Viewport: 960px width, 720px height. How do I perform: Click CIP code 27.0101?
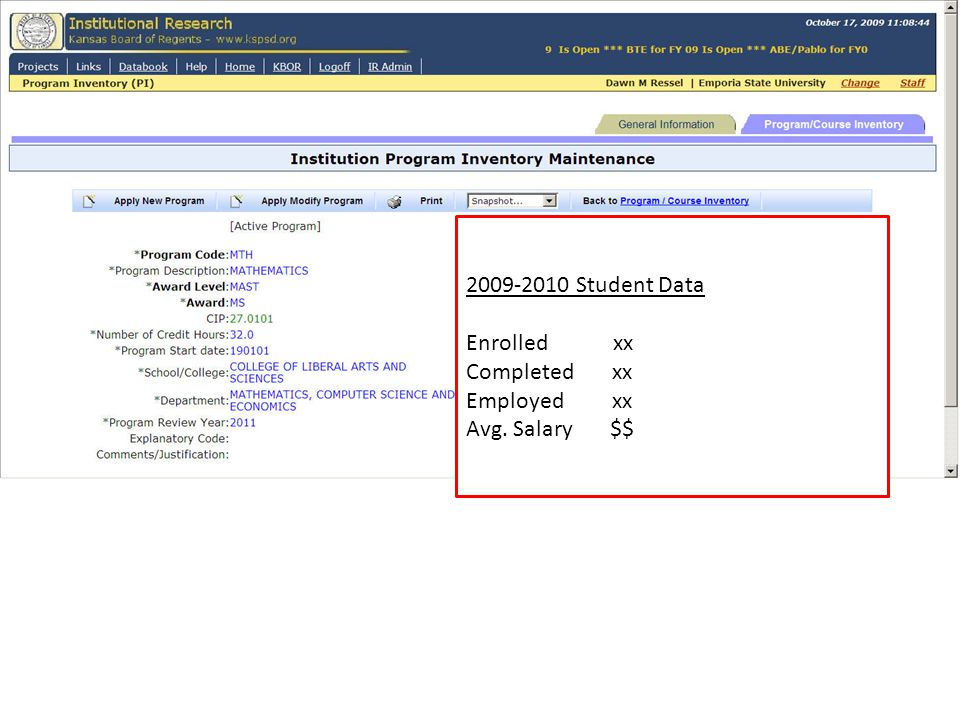tap(251, 318)
